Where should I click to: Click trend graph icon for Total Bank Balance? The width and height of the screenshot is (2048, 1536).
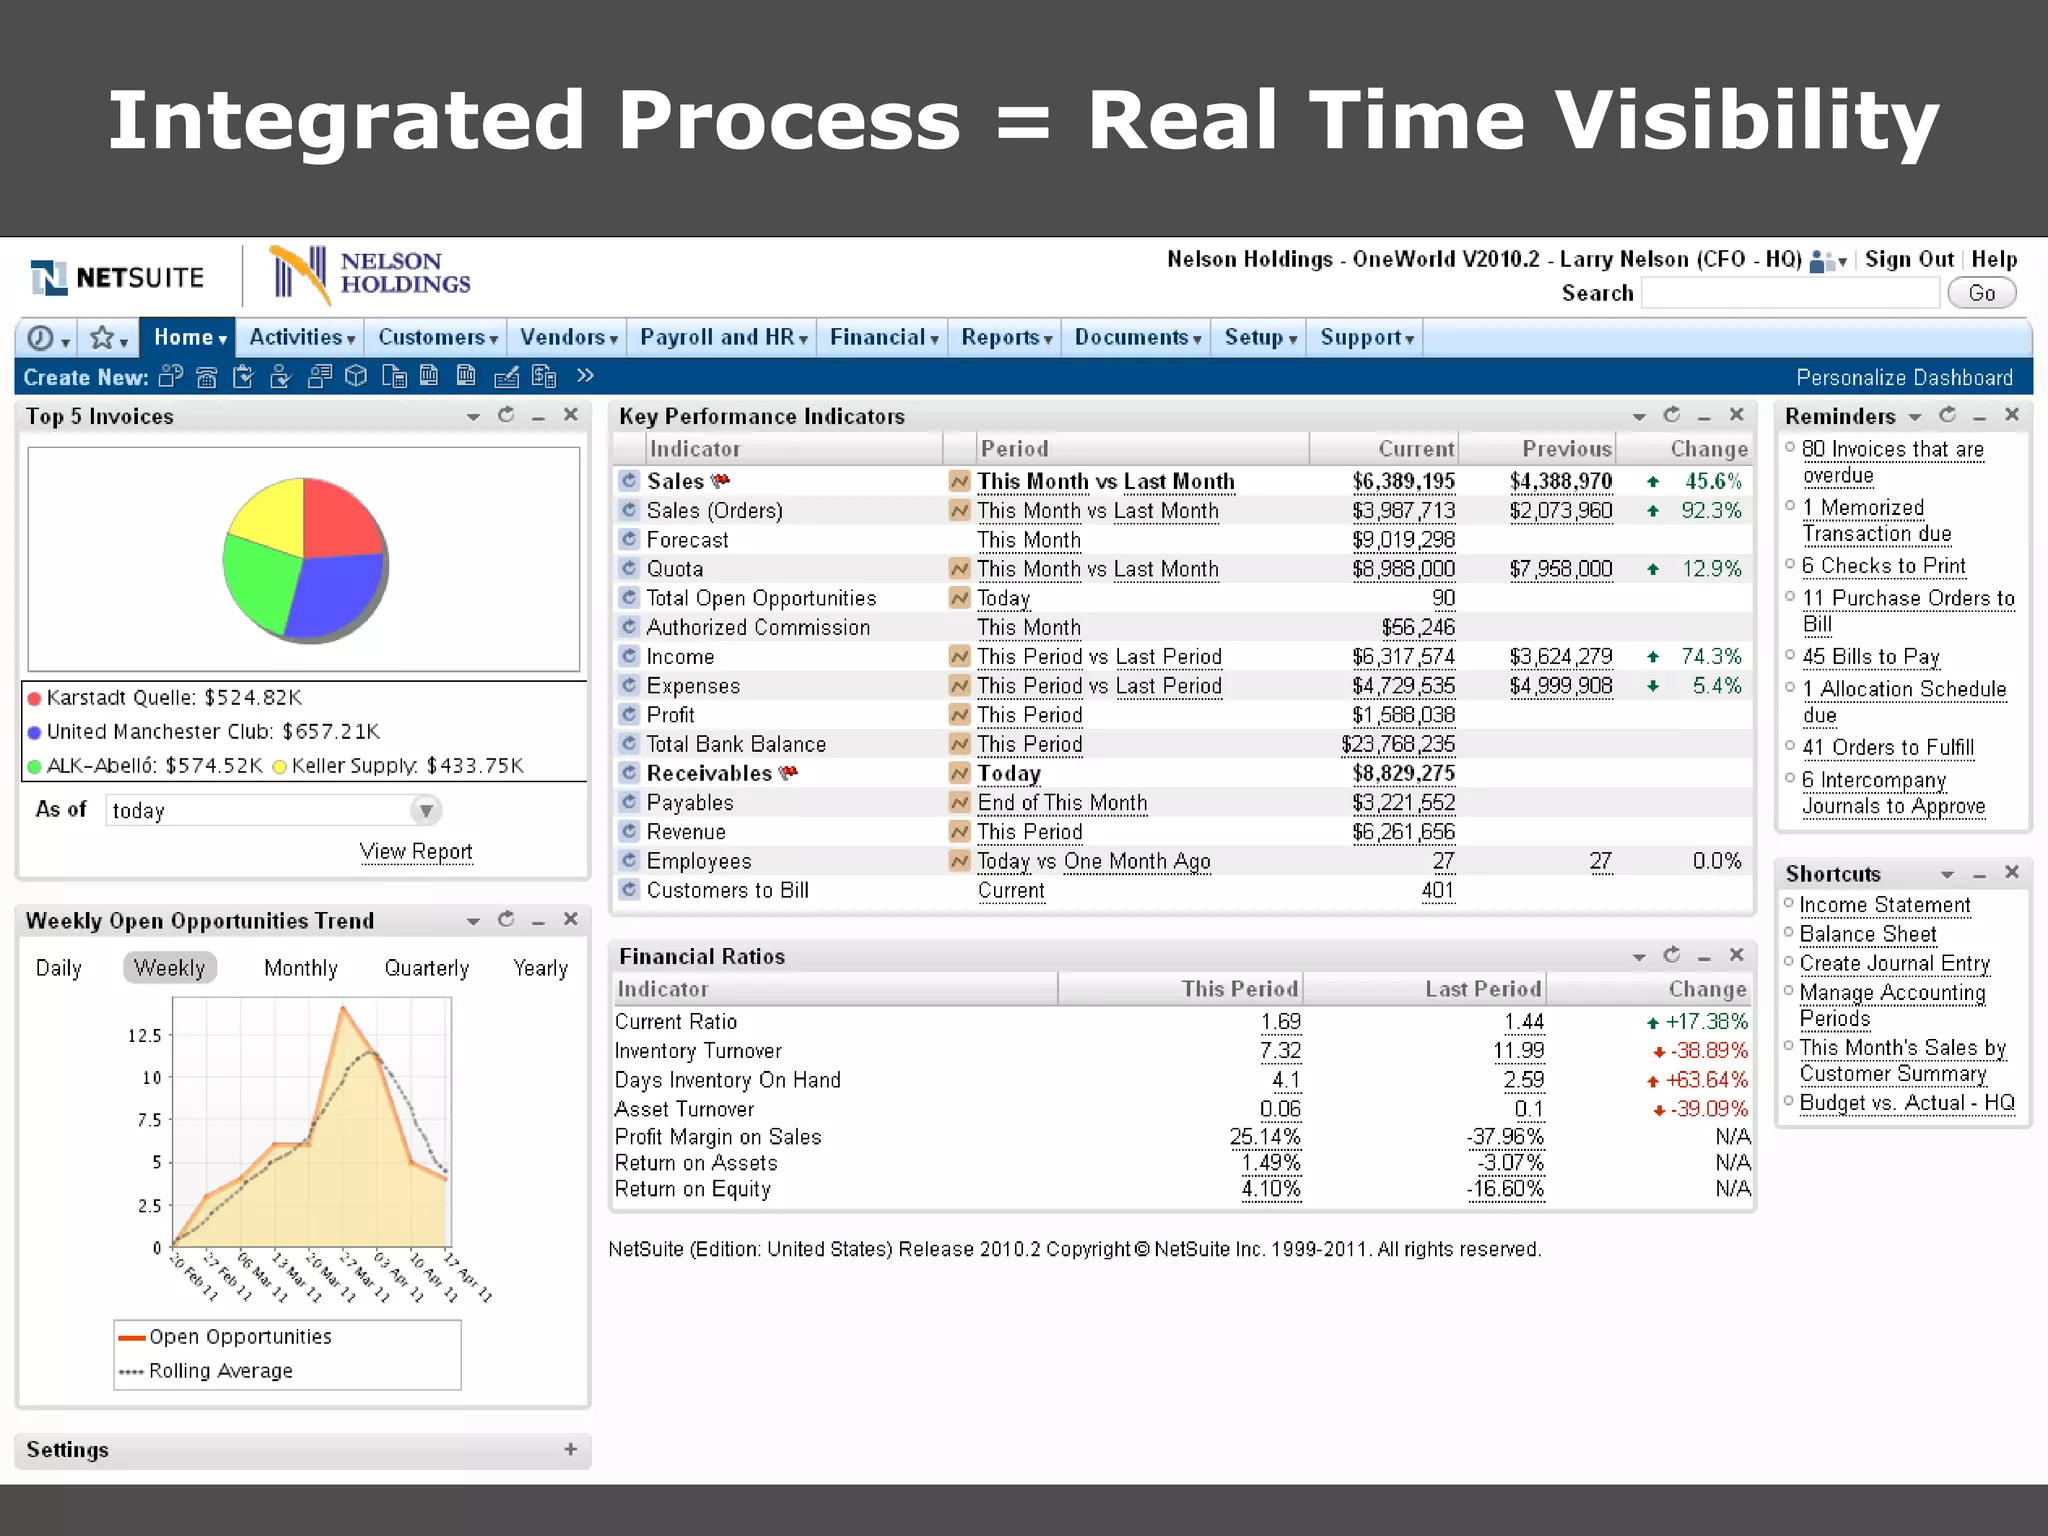(959, 744)
